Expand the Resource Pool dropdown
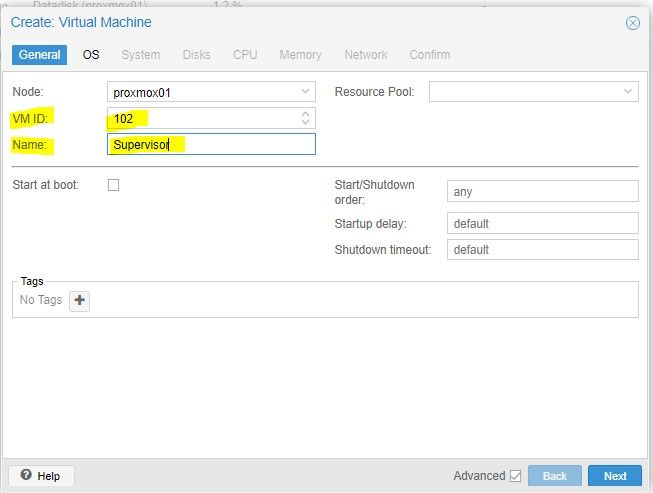Image resolution: width=653 pixels, height=493 pixels. click(x=628, y=92)
